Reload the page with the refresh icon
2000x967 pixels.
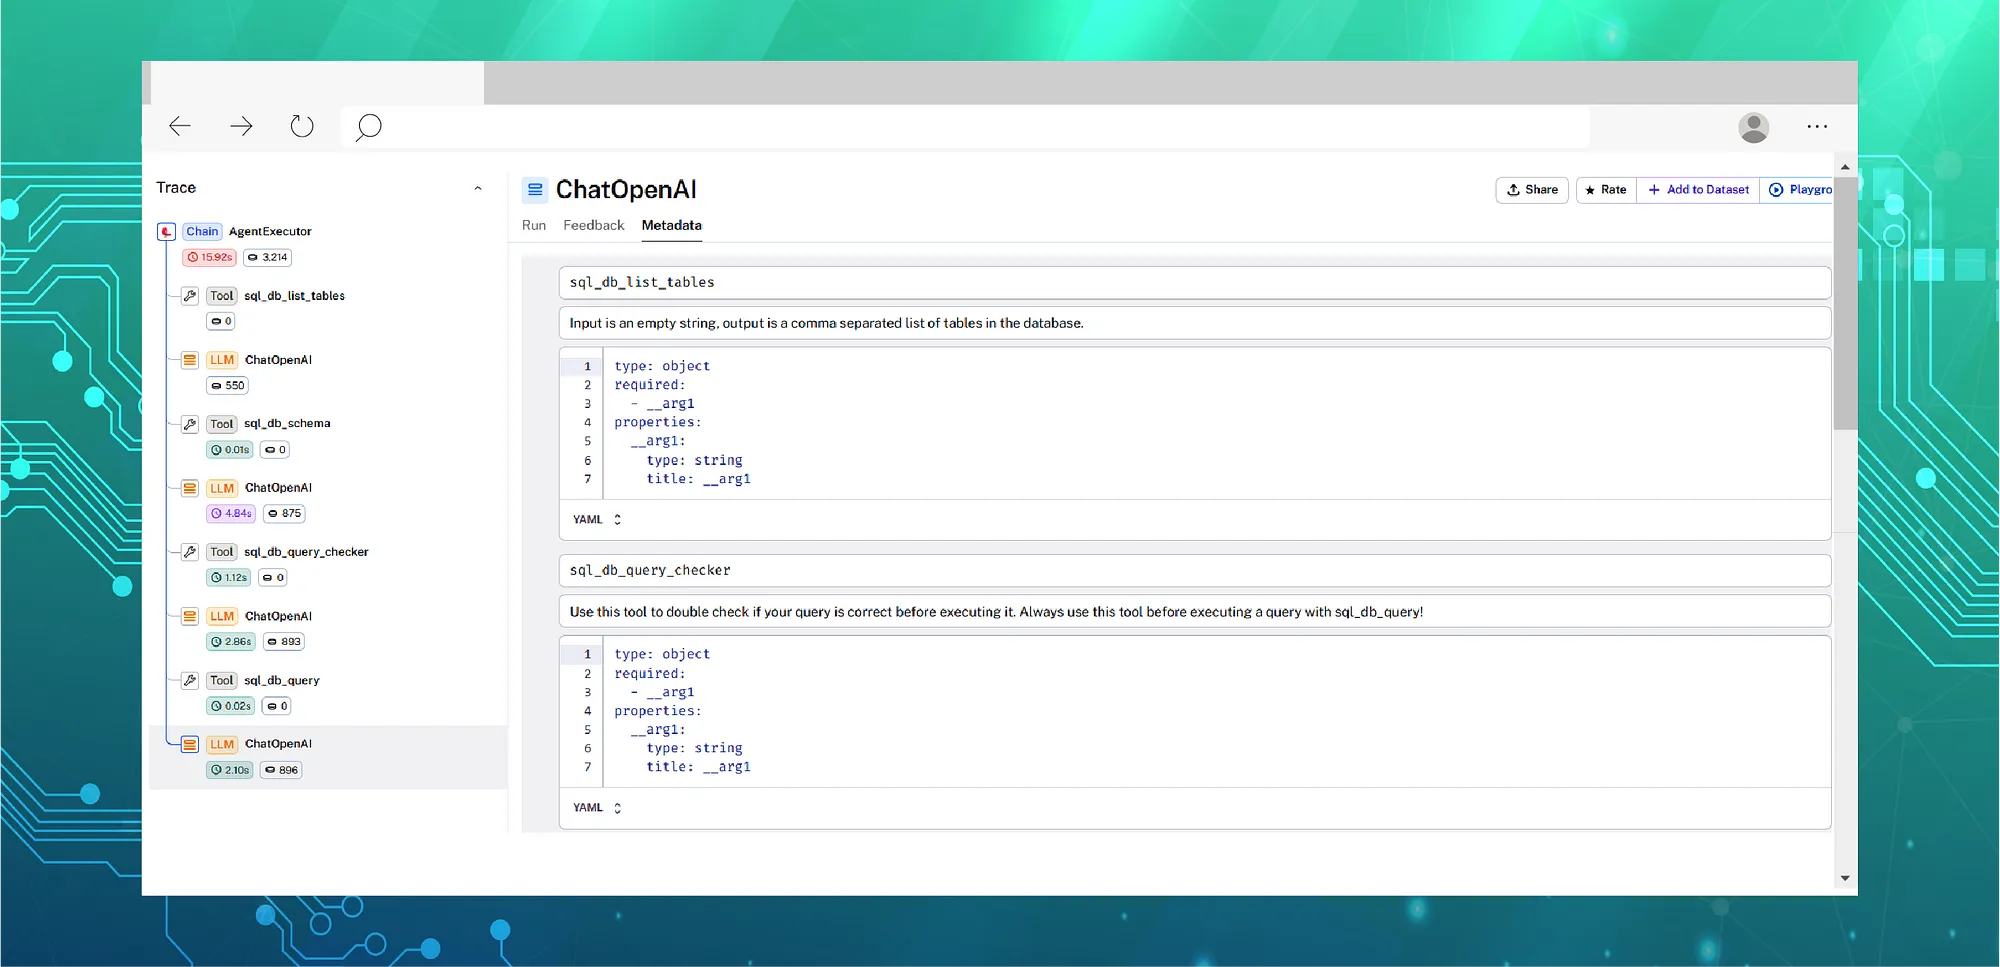pyautogui.click(x=302, y=126)
